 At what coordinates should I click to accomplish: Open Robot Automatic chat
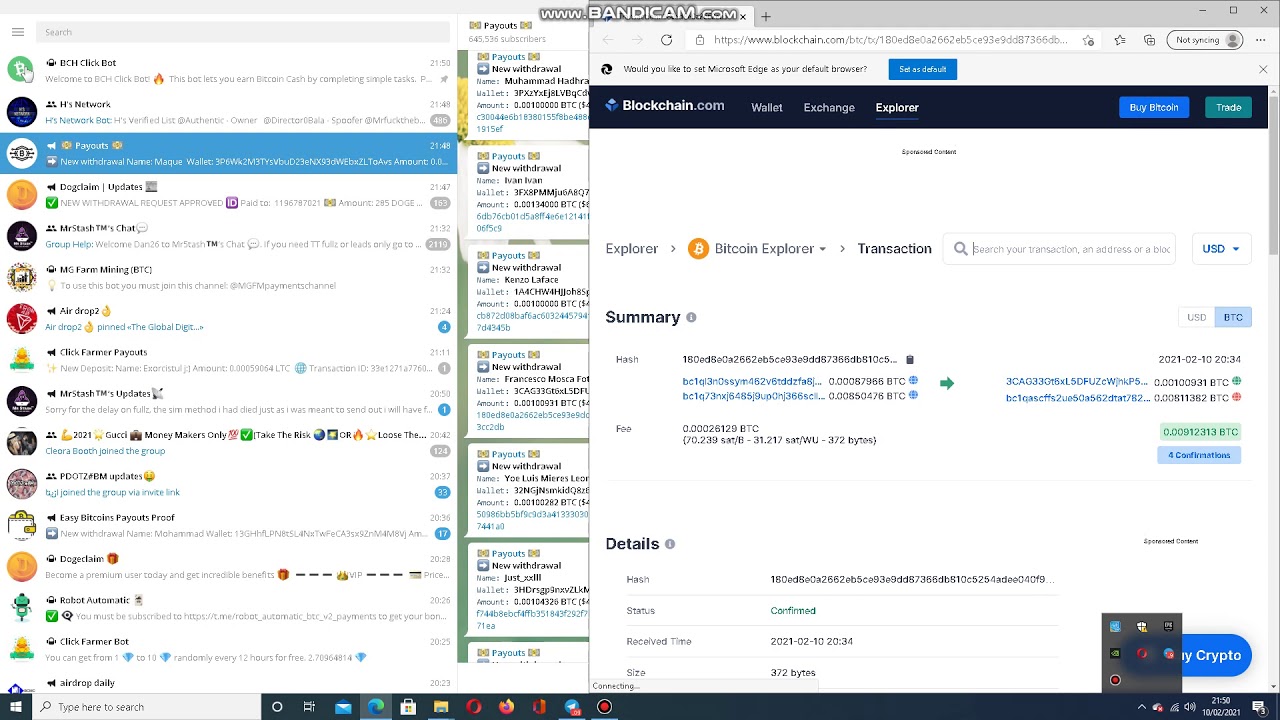tap(228, 608)
